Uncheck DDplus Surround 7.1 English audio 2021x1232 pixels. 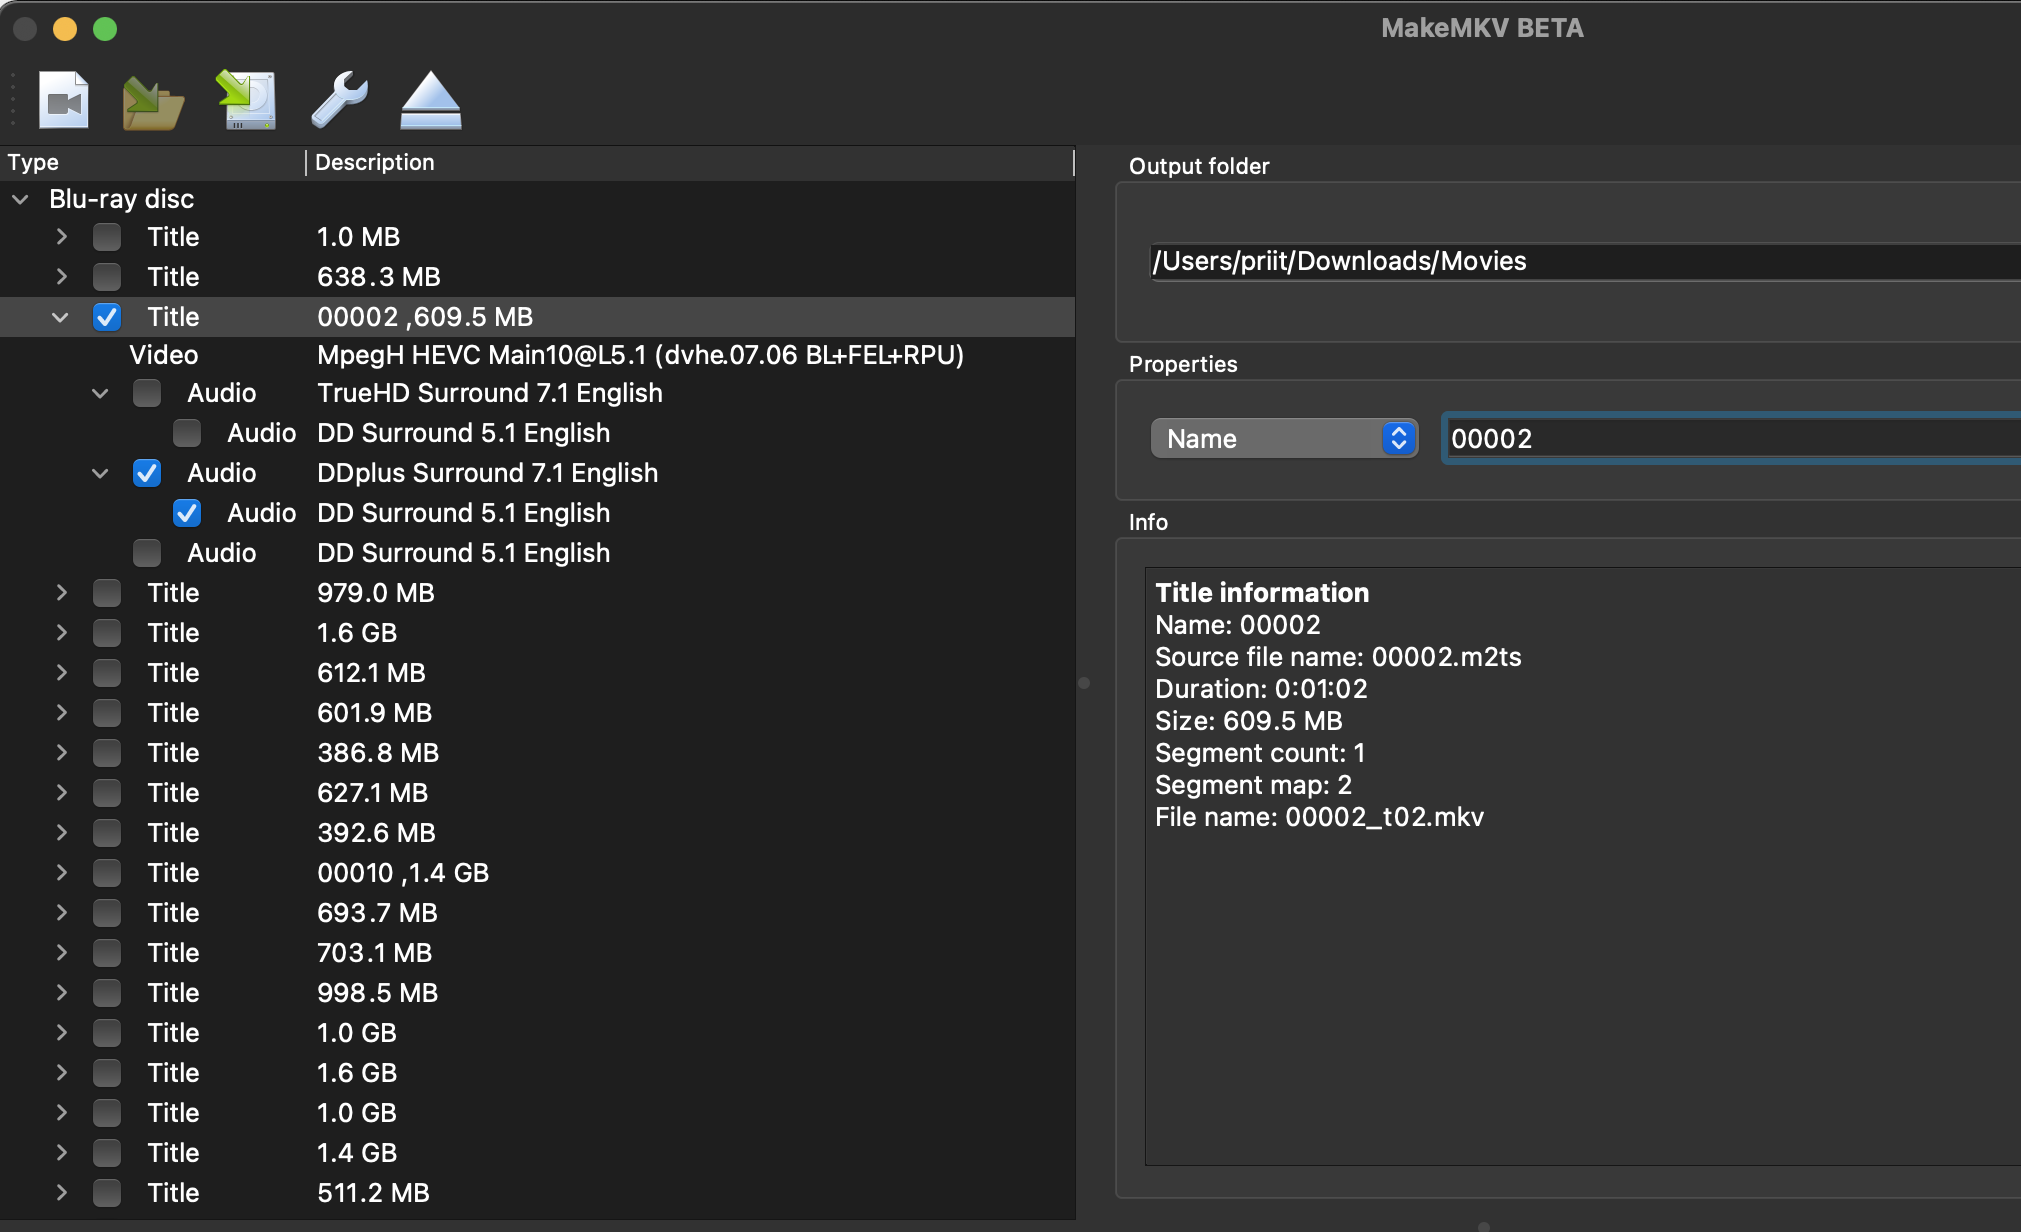pyautogui.click(x=147, y=473)
